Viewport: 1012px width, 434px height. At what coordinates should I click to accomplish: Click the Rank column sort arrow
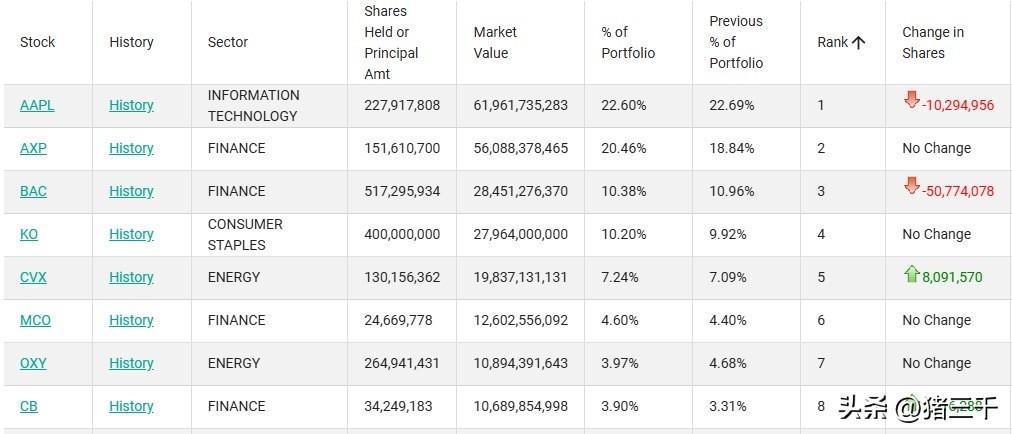858,42
